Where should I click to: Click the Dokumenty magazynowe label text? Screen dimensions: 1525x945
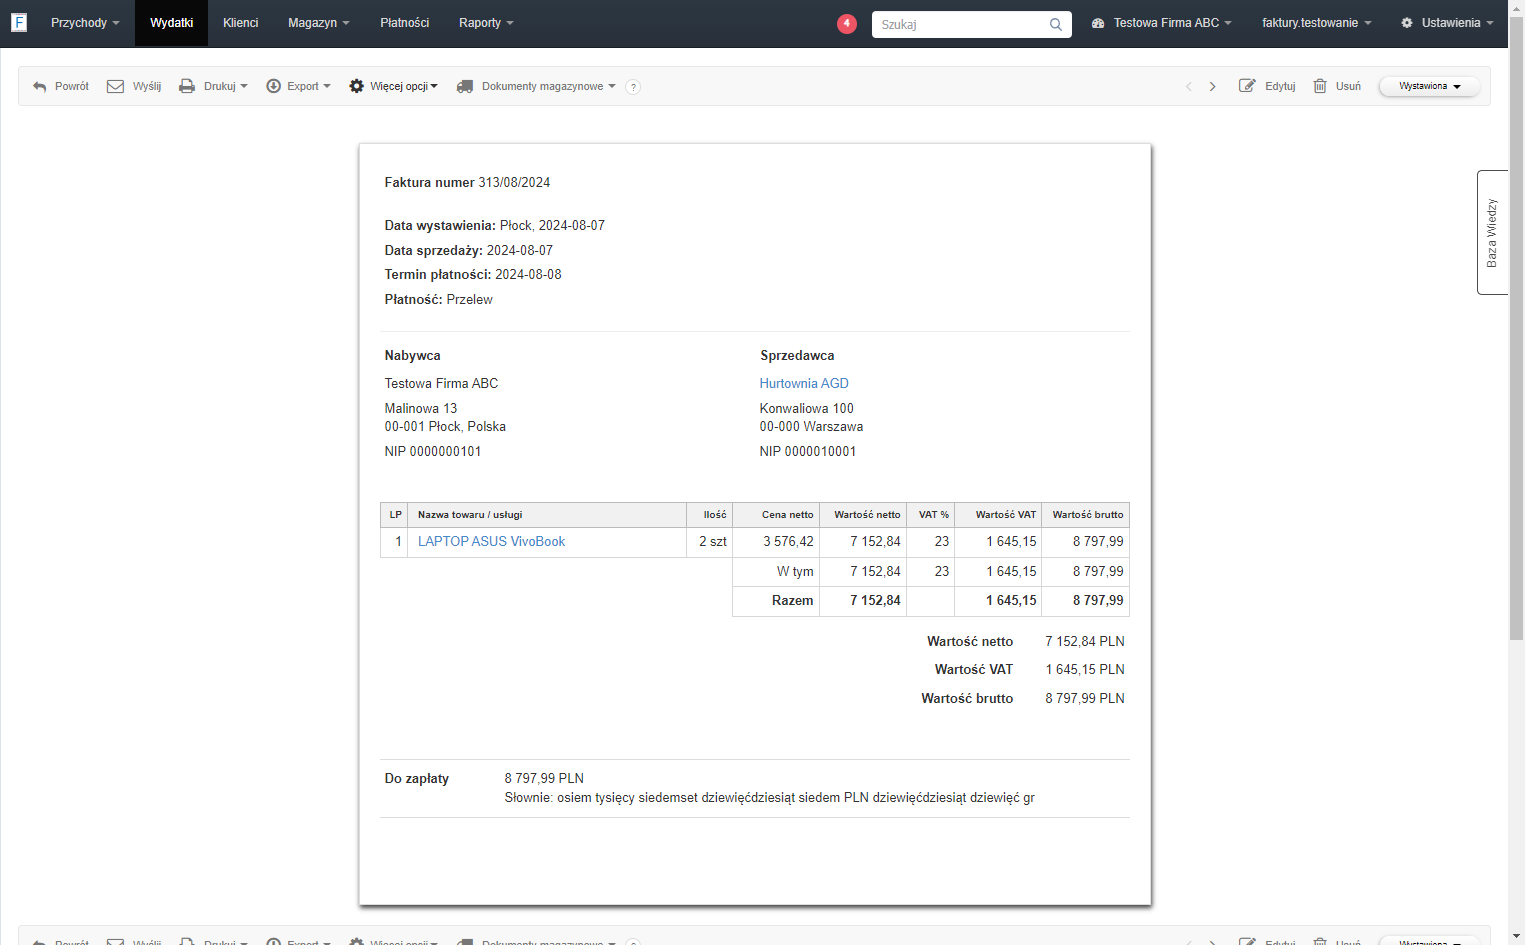click(x=543, y=87)
